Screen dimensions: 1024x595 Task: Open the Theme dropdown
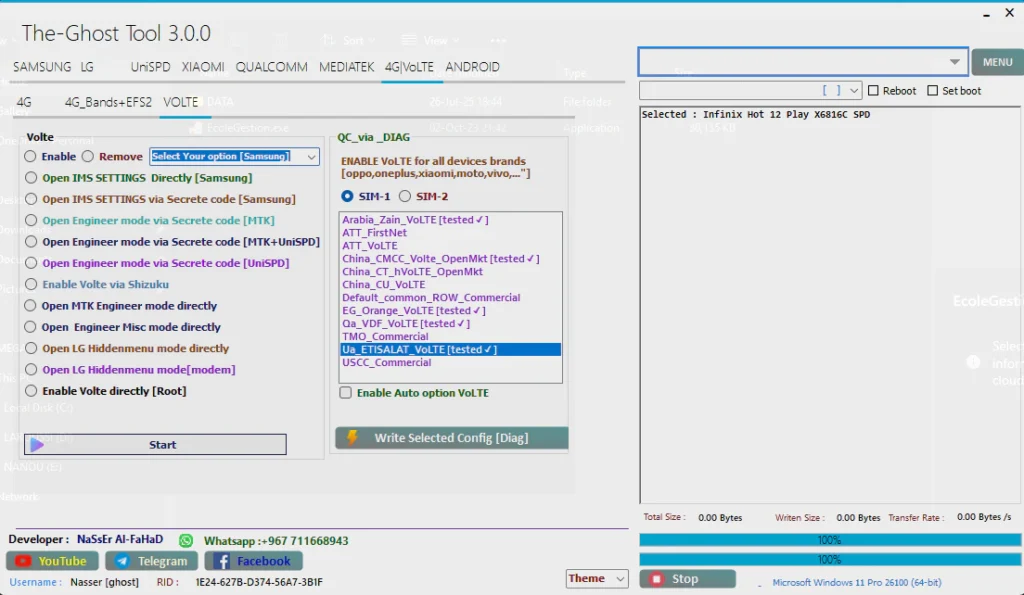click(619, 579)
